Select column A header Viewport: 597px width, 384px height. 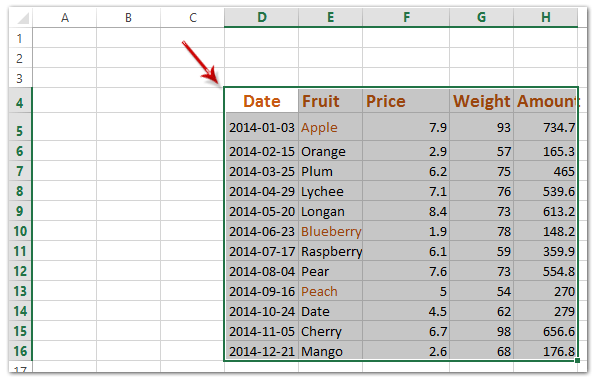(65, 18)
